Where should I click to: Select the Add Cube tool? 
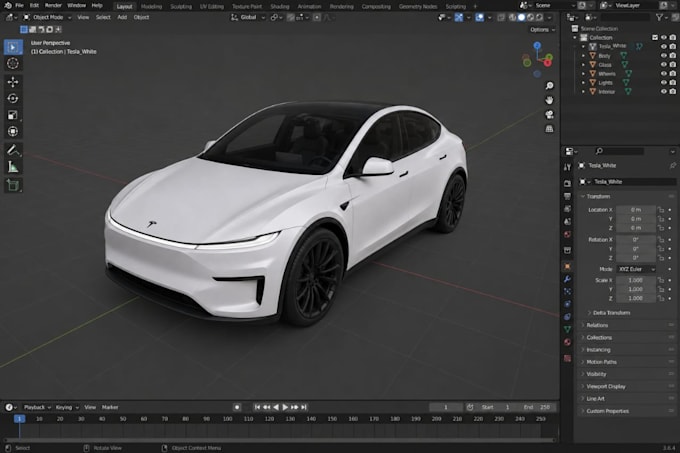(13, 186)
